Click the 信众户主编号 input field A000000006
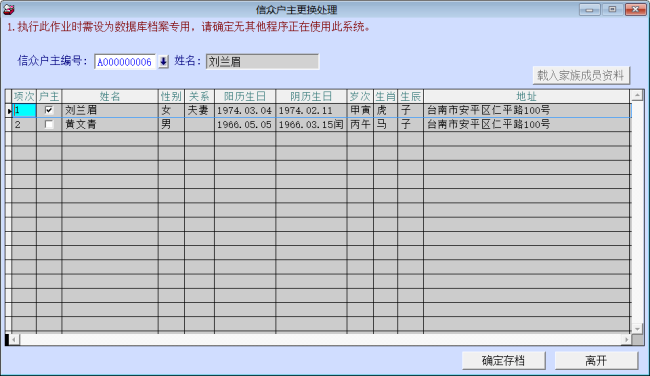The width and height of the screenshot is (650, 376). [125, 62]
